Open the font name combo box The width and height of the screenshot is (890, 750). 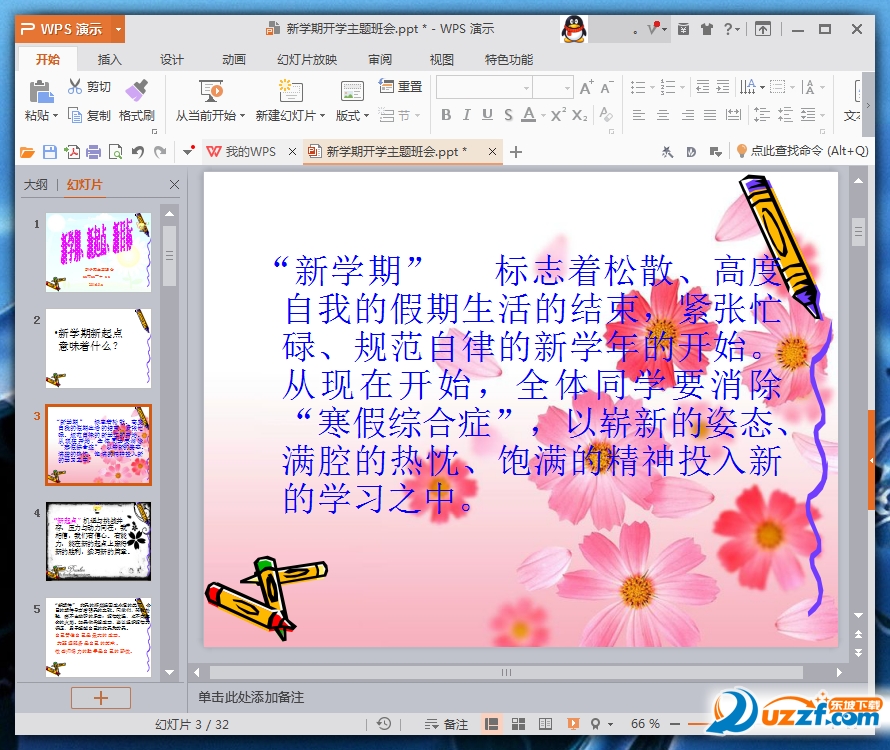(485, 88)
